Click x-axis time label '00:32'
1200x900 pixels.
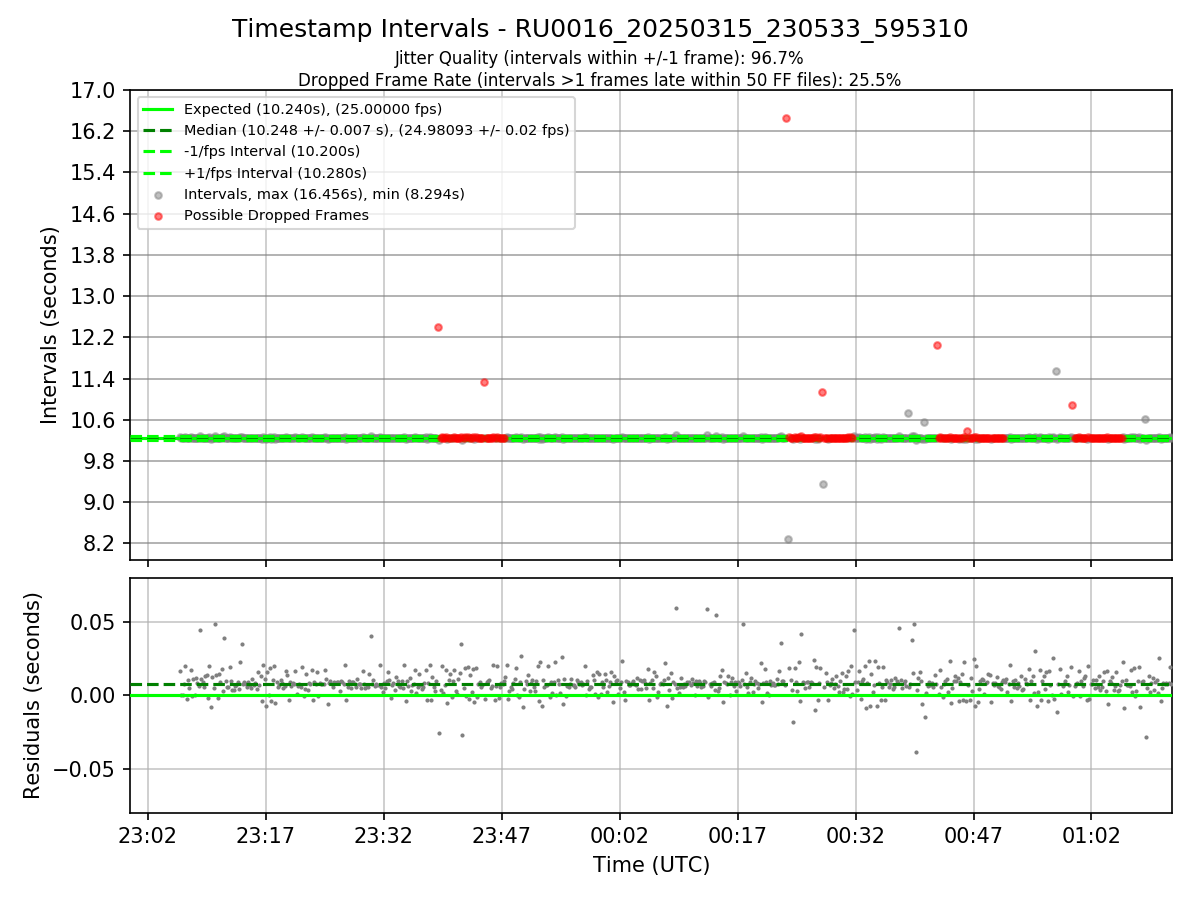tap(856, 834)
